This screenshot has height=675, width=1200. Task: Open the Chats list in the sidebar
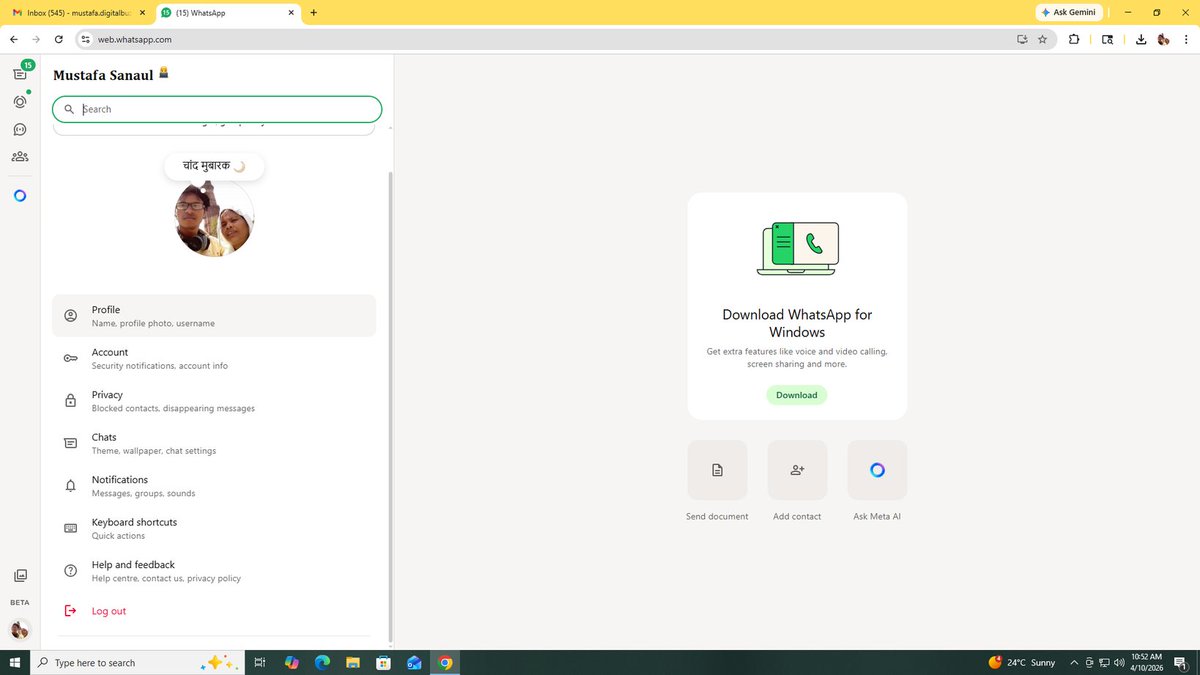pyautogui.click(x=19, y=72)
